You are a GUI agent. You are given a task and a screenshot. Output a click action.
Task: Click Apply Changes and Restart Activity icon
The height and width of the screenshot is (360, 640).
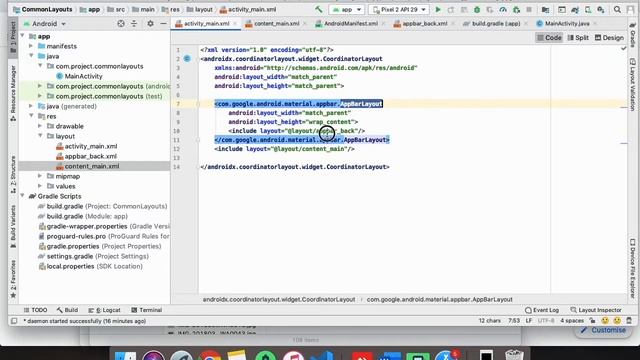[451, 9]
